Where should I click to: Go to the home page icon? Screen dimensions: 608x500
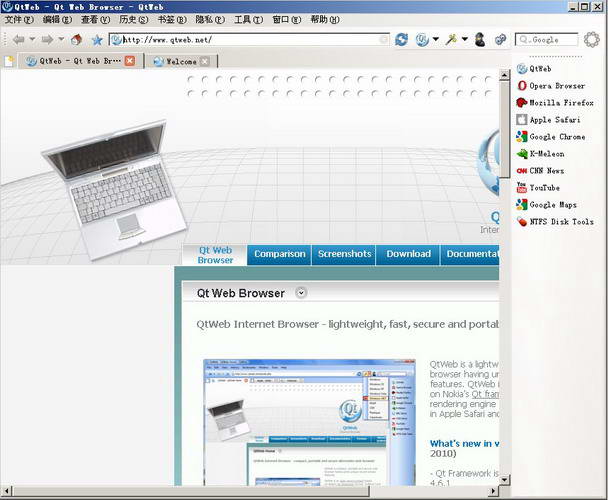tap(76, 40)
